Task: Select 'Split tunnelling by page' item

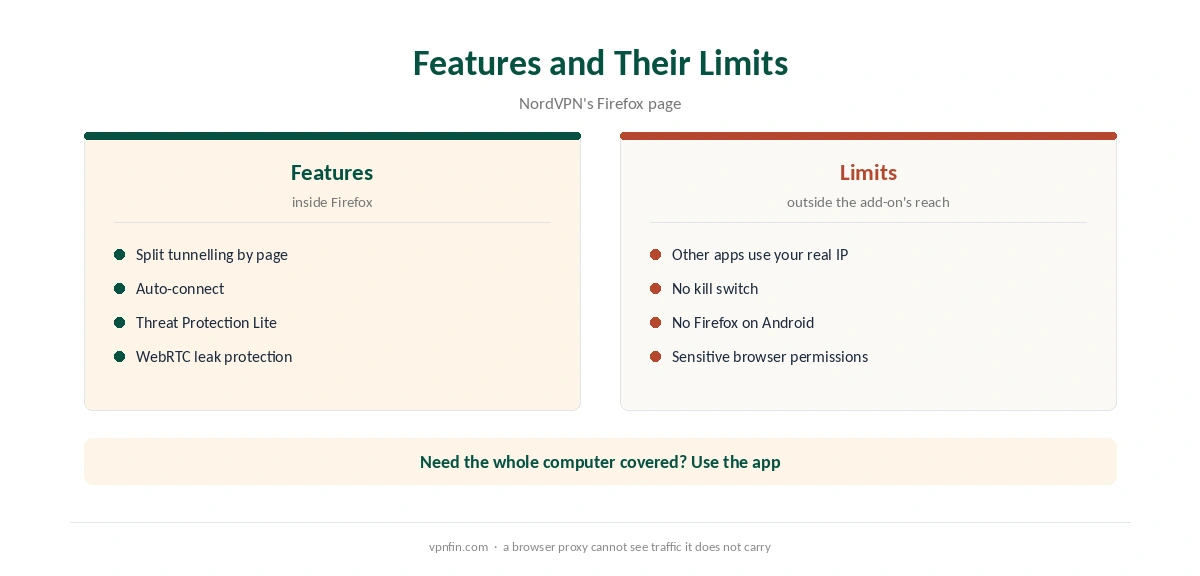Action: tap(212, 254)
